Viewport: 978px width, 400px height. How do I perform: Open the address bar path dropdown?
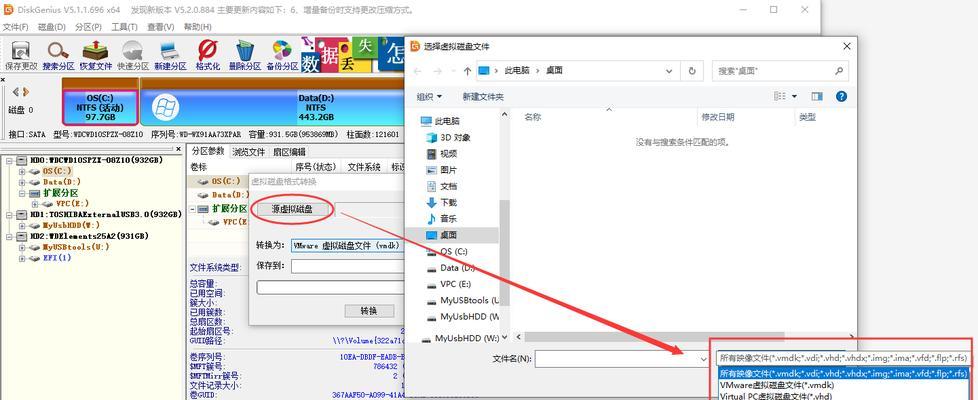coord(669,71)
